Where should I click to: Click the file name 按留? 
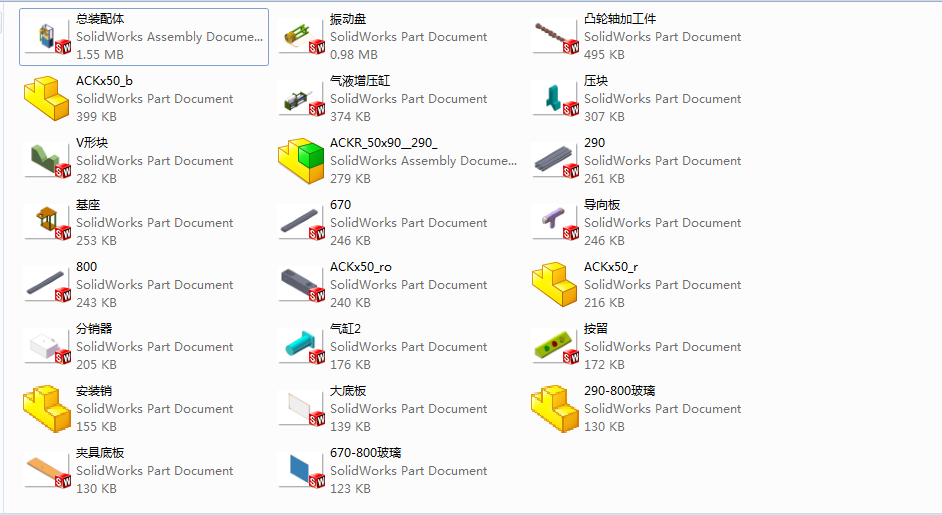click(596, 328)
